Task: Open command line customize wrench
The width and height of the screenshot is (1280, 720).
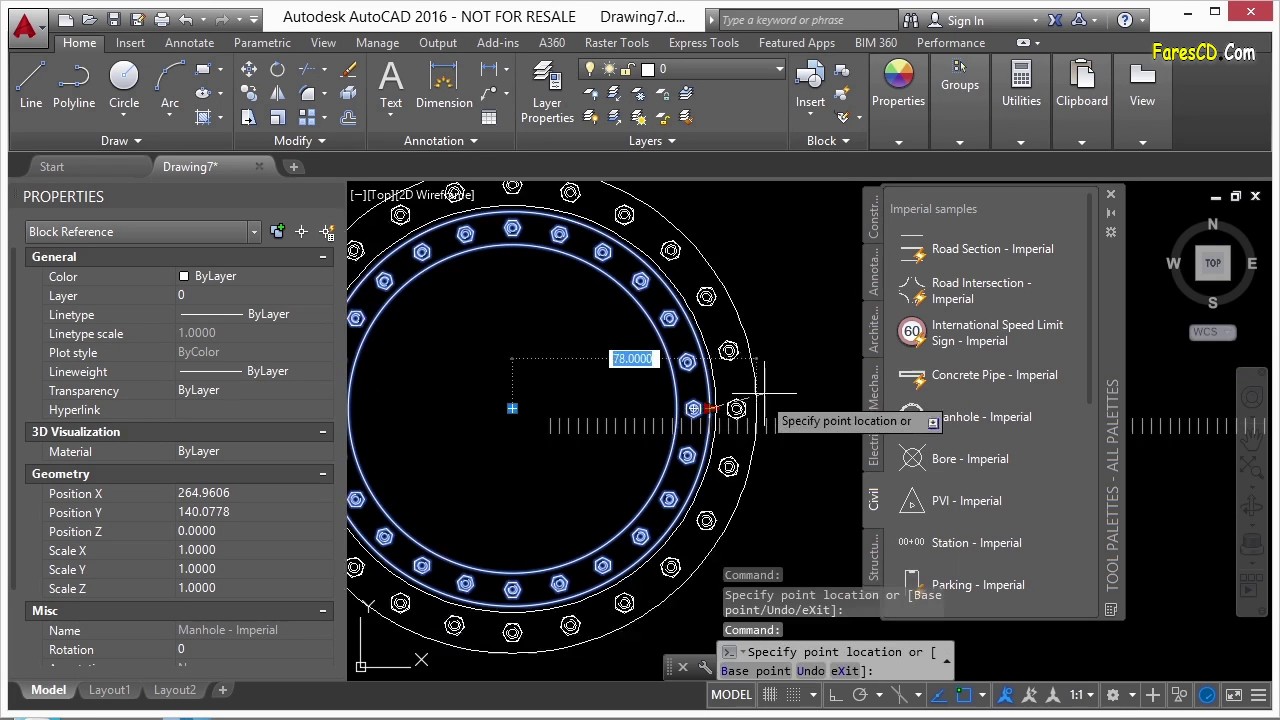Action: click(705, 667)
